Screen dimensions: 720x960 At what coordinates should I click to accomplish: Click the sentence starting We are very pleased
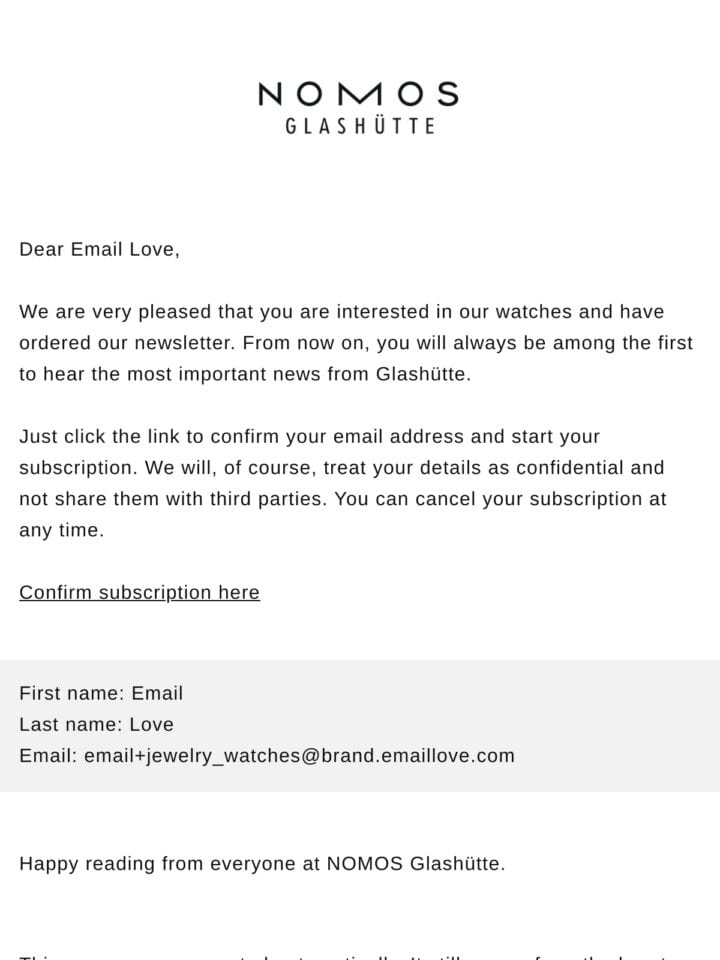pyautogui.click(x=342, y=312)
